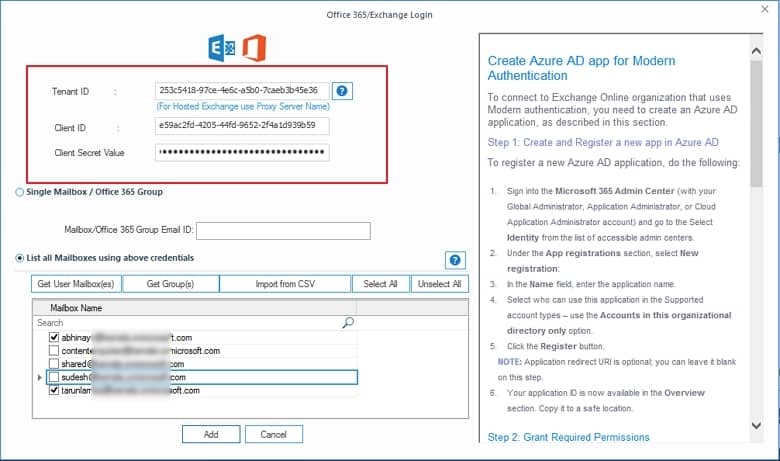Uncheck the abhinay mailbox checkbox
The image size is (780, 461).
pos(54,337)
